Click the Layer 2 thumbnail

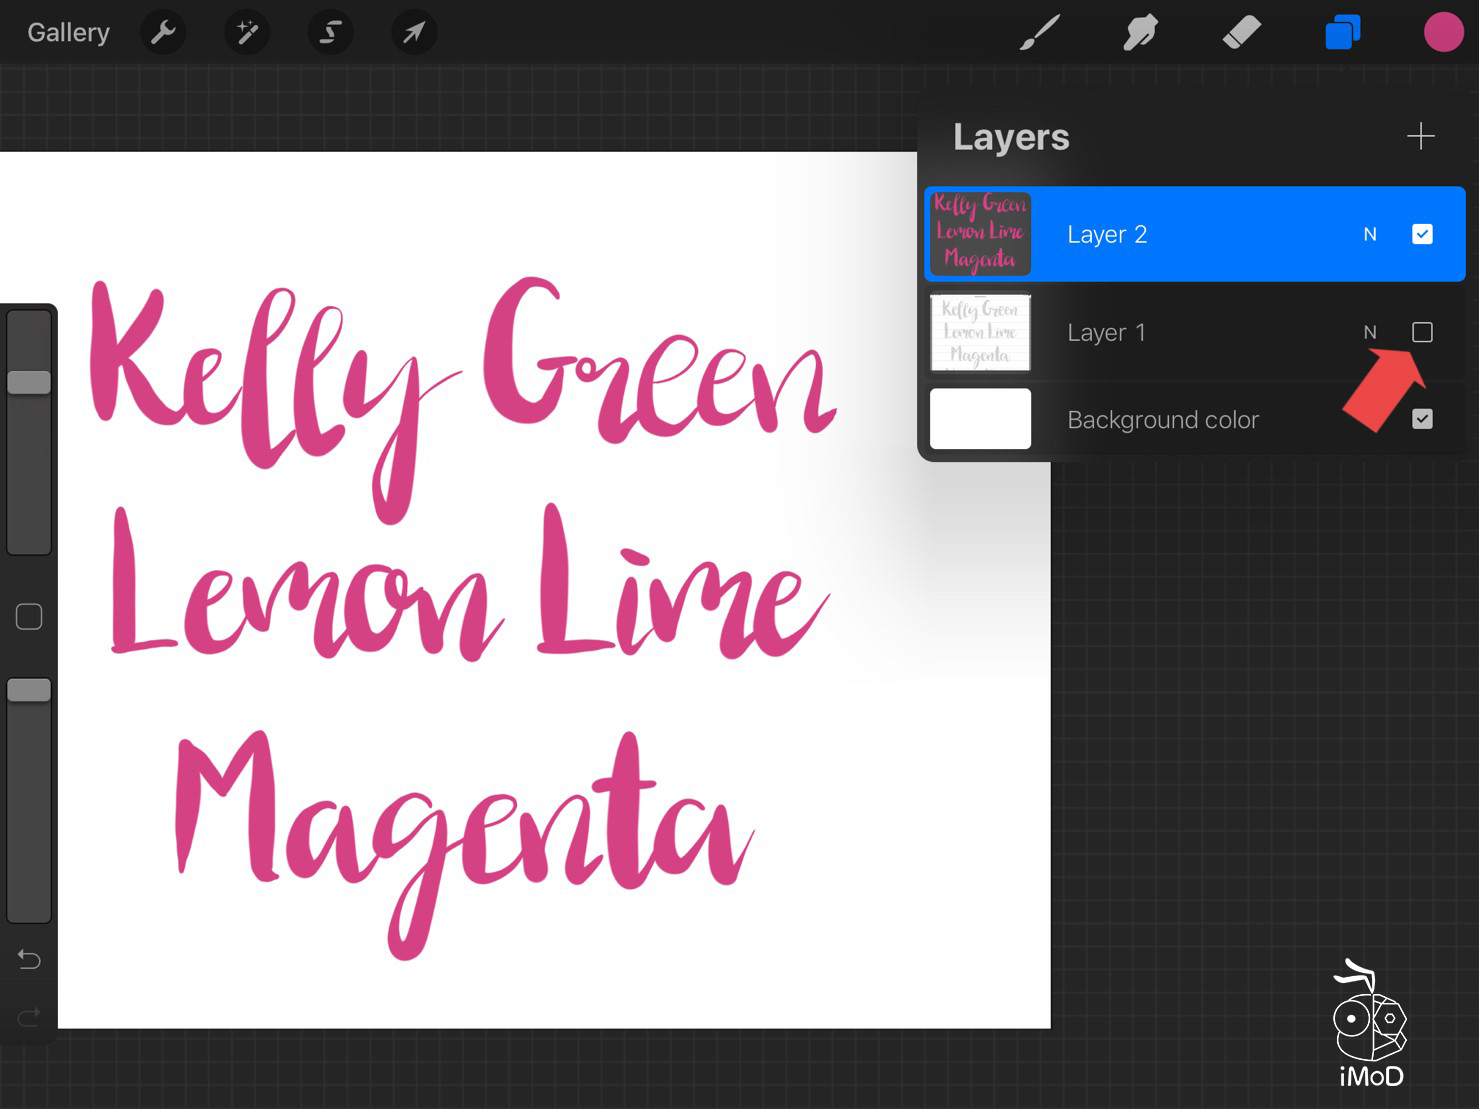pyautogui.click(x=980, y=234)
